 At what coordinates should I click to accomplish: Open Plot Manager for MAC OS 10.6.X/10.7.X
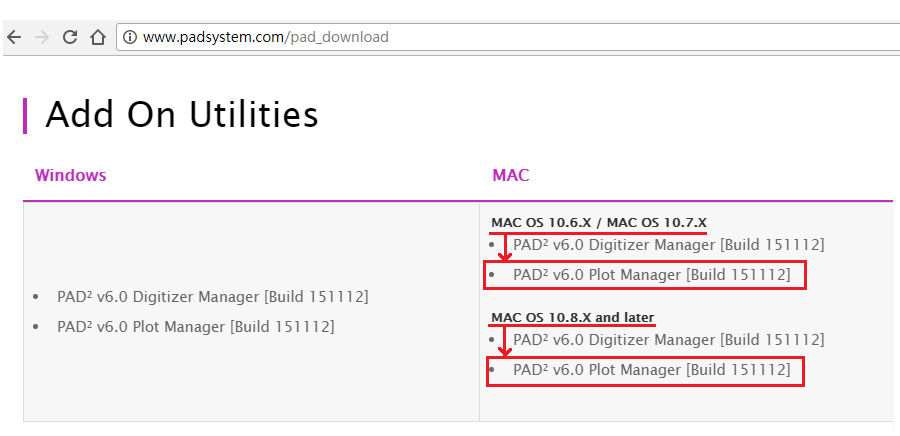[x=651, y=275]
